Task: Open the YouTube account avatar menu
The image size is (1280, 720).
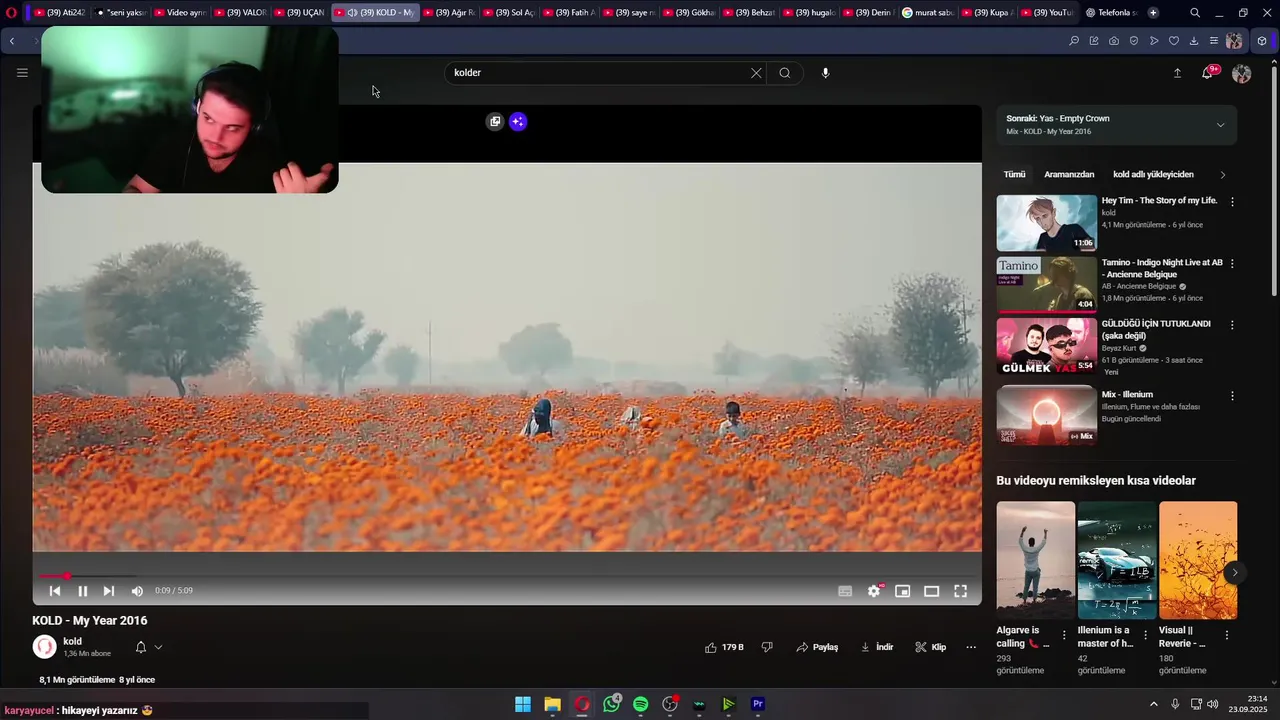Action: (x=1242, y=73)
